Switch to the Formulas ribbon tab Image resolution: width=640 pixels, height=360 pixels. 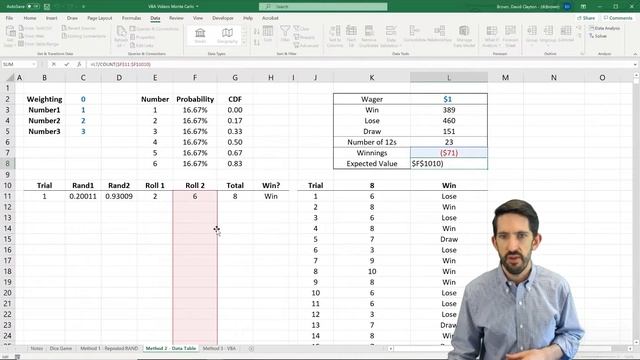click(131, 18)
